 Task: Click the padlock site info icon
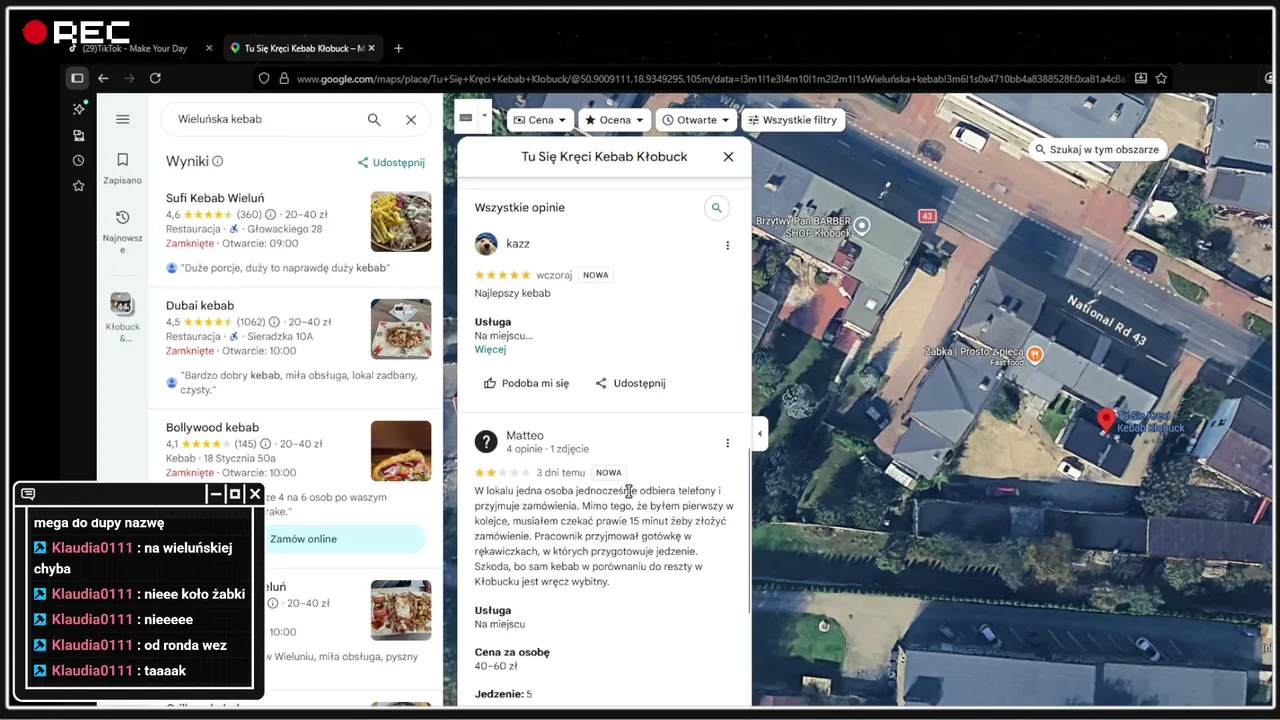[284, 78]
